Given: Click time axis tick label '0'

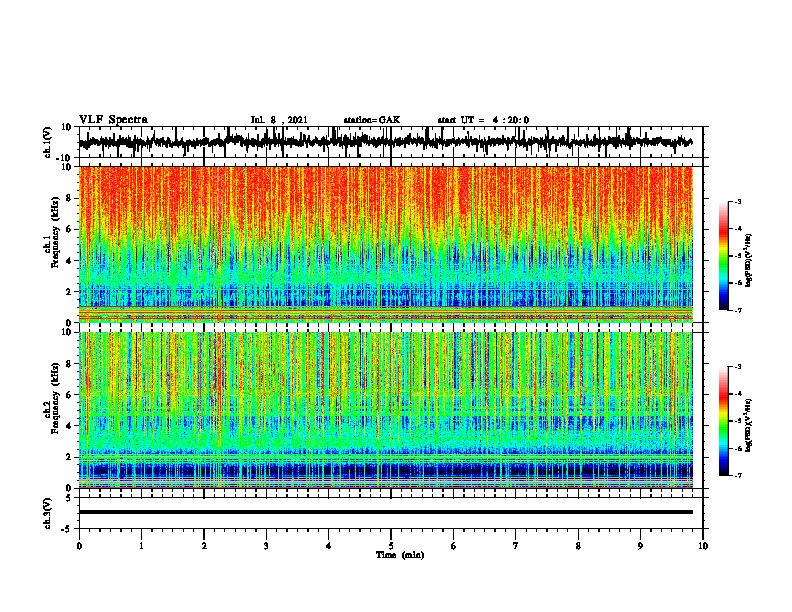Looking at the screenshot, I should click(79, 546).
